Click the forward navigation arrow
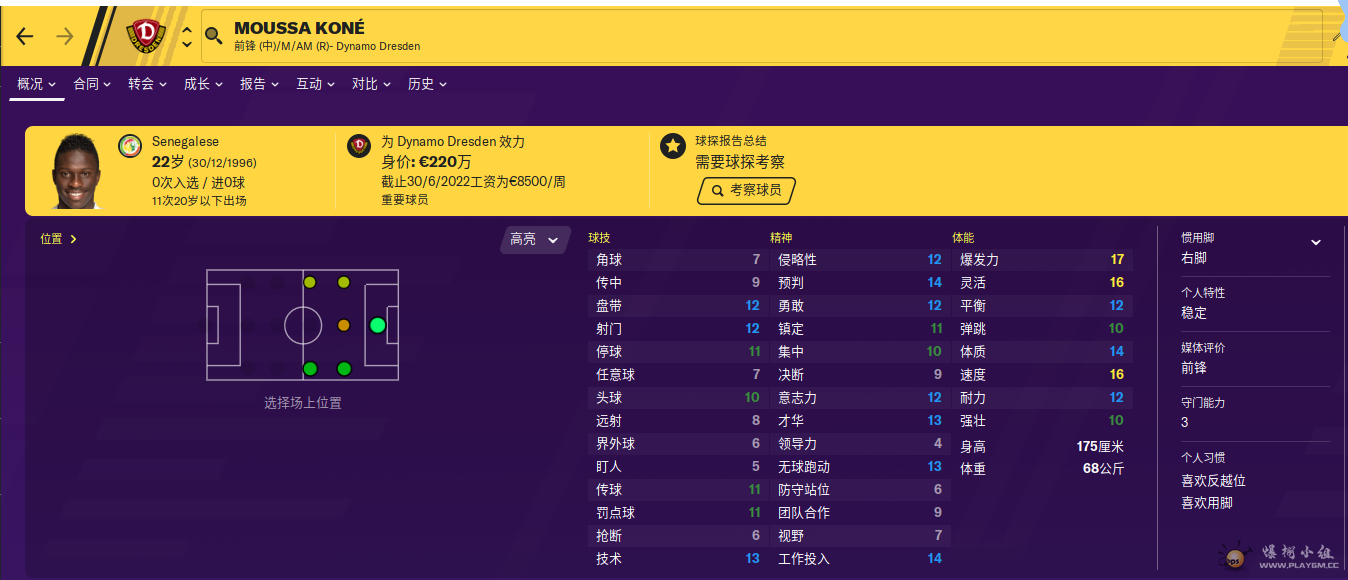The width and height of the screenshot is (1348, 580). click(x=65, y=37)
